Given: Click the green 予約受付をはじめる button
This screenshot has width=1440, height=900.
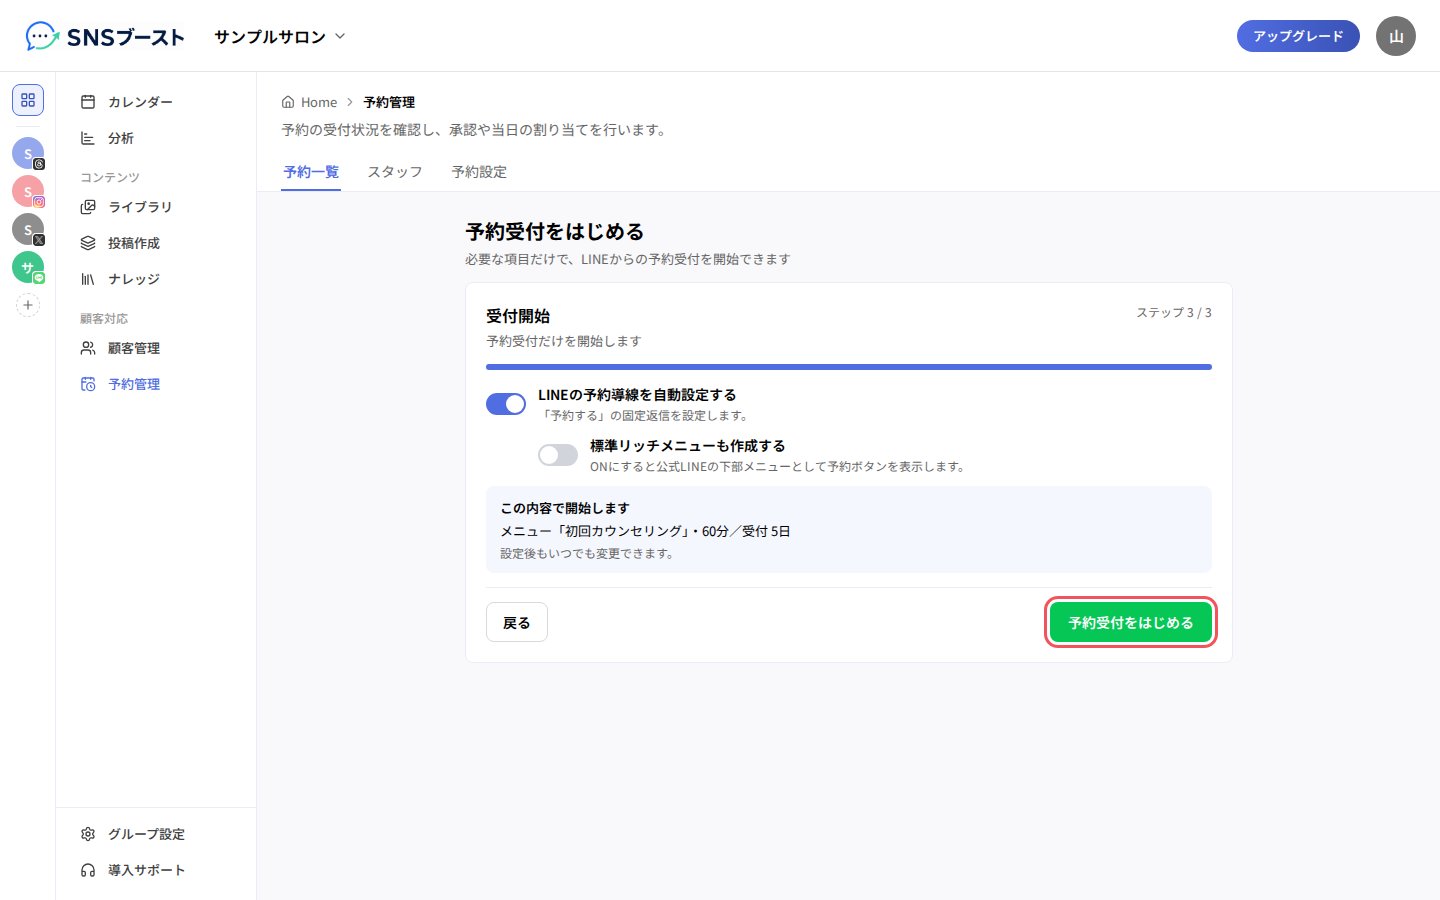Looking at the screenshot, I should [x=1131, y=622].
